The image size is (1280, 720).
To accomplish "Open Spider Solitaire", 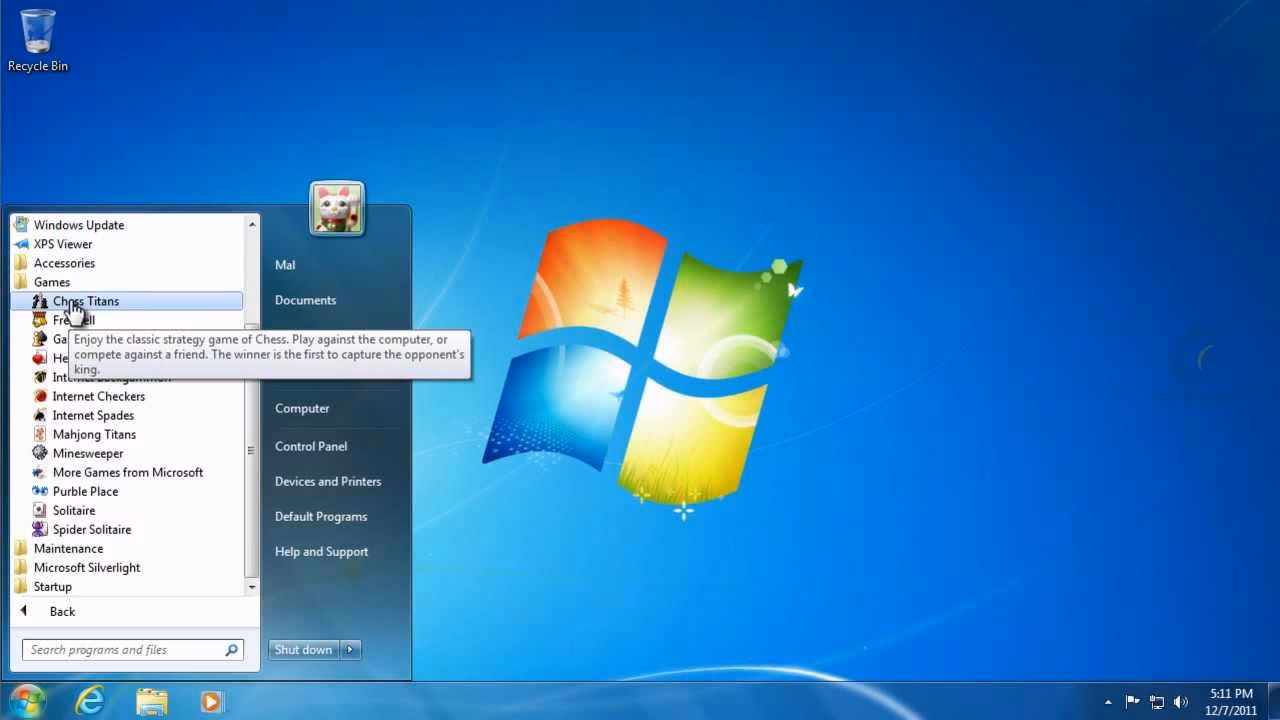I will [91, 529].
